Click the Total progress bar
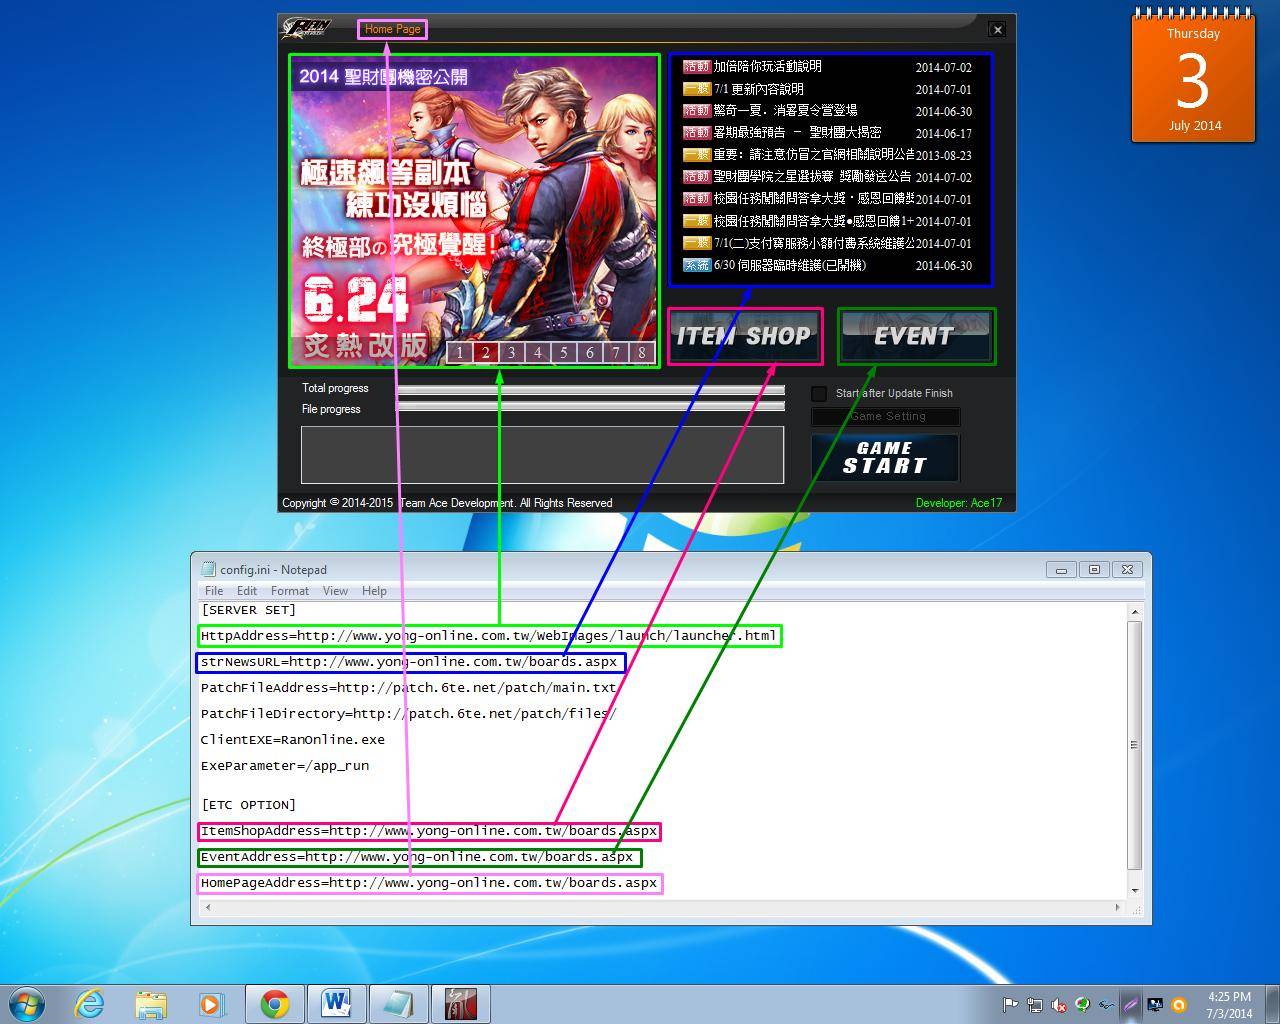This screenshot has height=1024, width=1280. pos(591,389)
